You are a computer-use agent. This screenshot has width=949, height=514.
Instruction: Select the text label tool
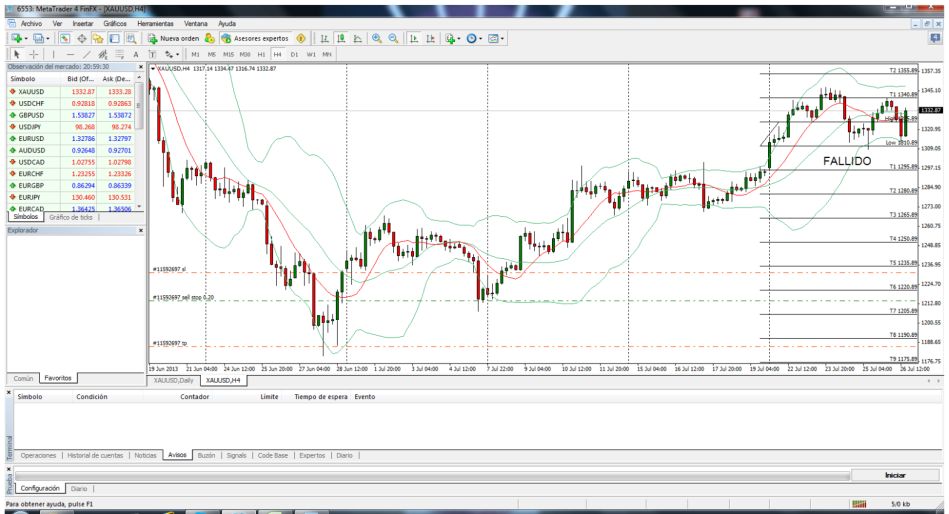[134, 53]
